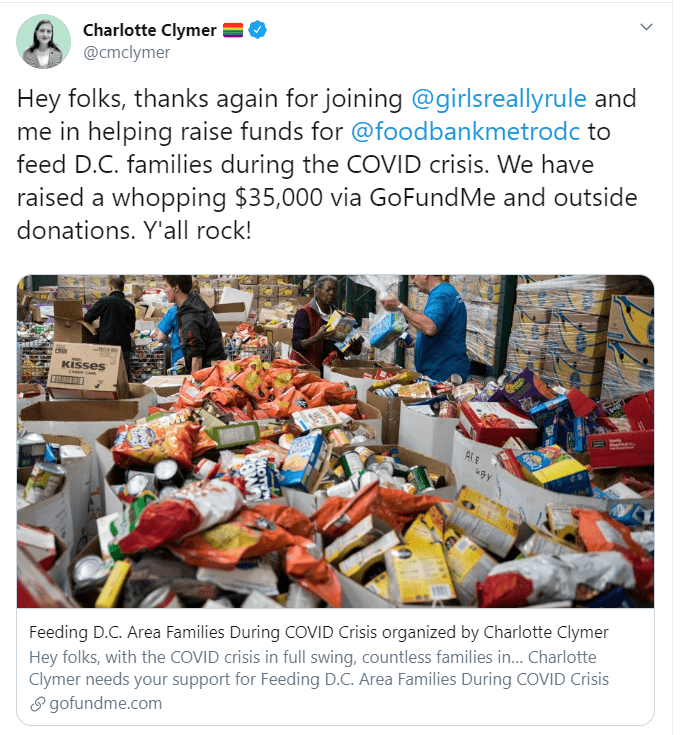This screenshot has width=683, height=735.
Task: Click the Charlotte Clymer display name
Action: coord(150,30)
